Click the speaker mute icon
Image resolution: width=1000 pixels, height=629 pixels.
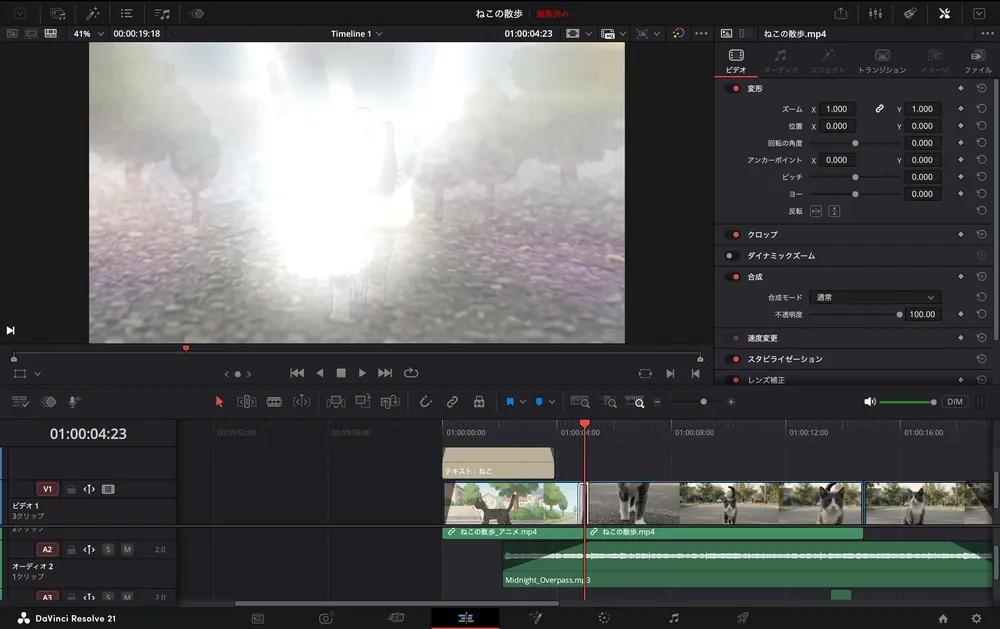[869, 402]
